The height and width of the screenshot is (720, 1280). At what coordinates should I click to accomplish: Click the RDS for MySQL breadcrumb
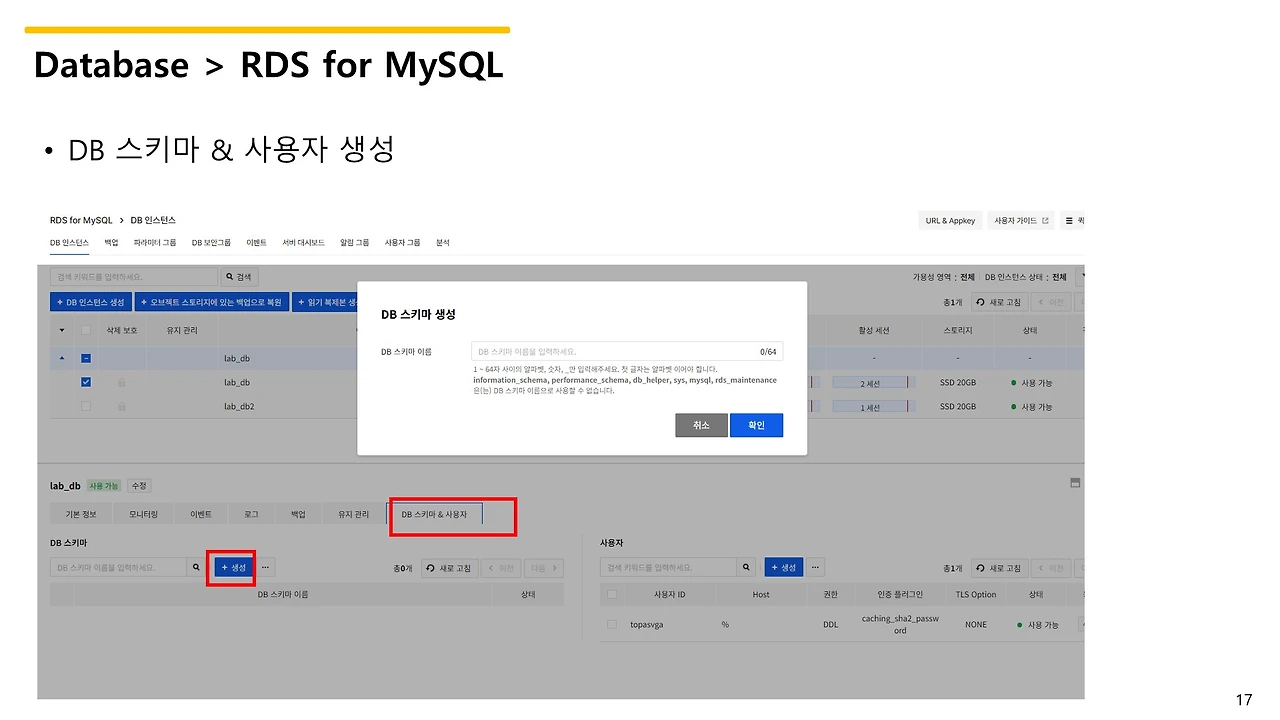pos(81,220)
